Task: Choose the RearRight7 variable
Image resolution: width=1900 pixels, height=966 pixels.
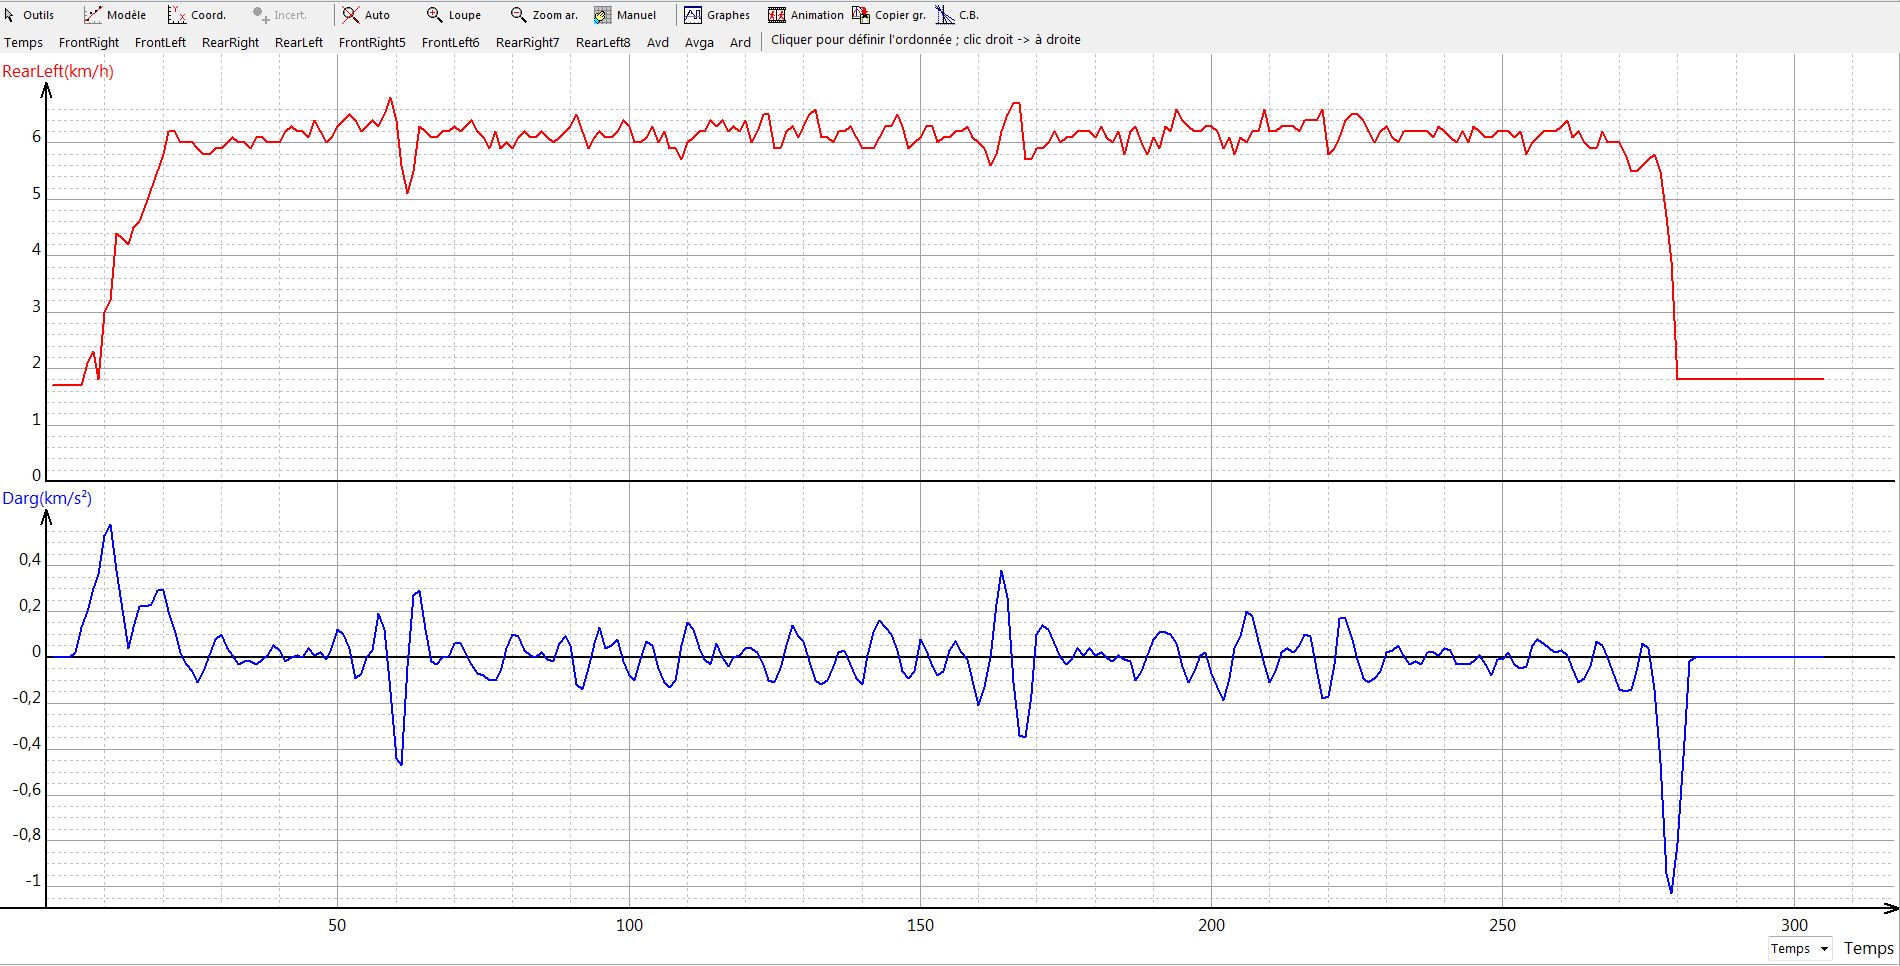Action: [x=527, y=42]
